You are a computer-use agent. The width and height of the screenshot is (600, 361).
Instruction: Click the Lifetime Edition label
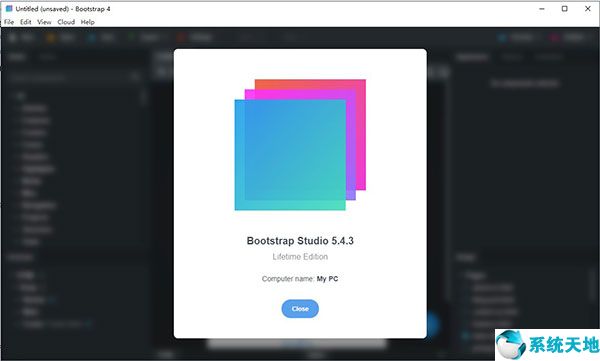click(x=300, y=256)
